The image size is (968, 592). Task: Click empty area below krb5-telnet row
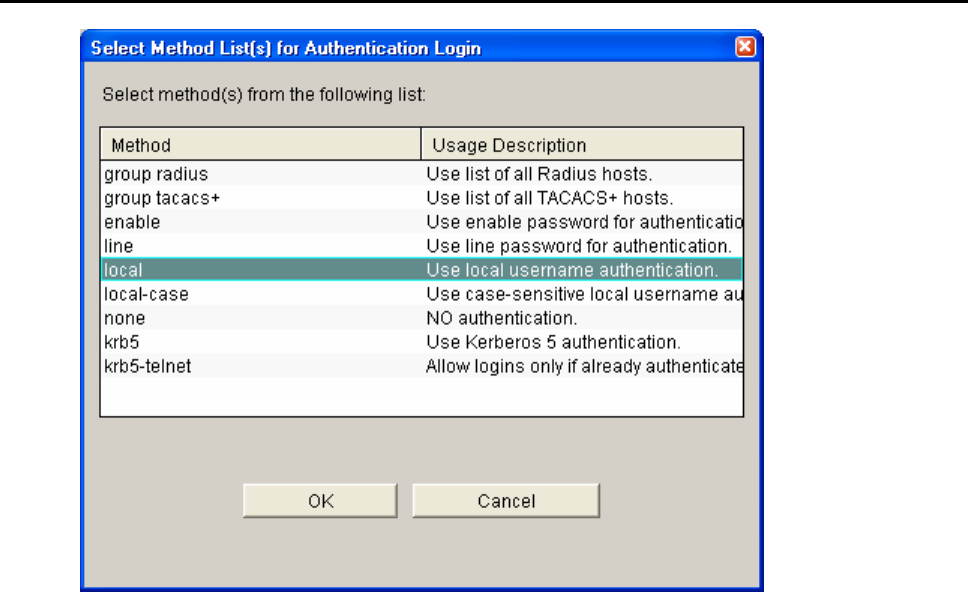422,396
